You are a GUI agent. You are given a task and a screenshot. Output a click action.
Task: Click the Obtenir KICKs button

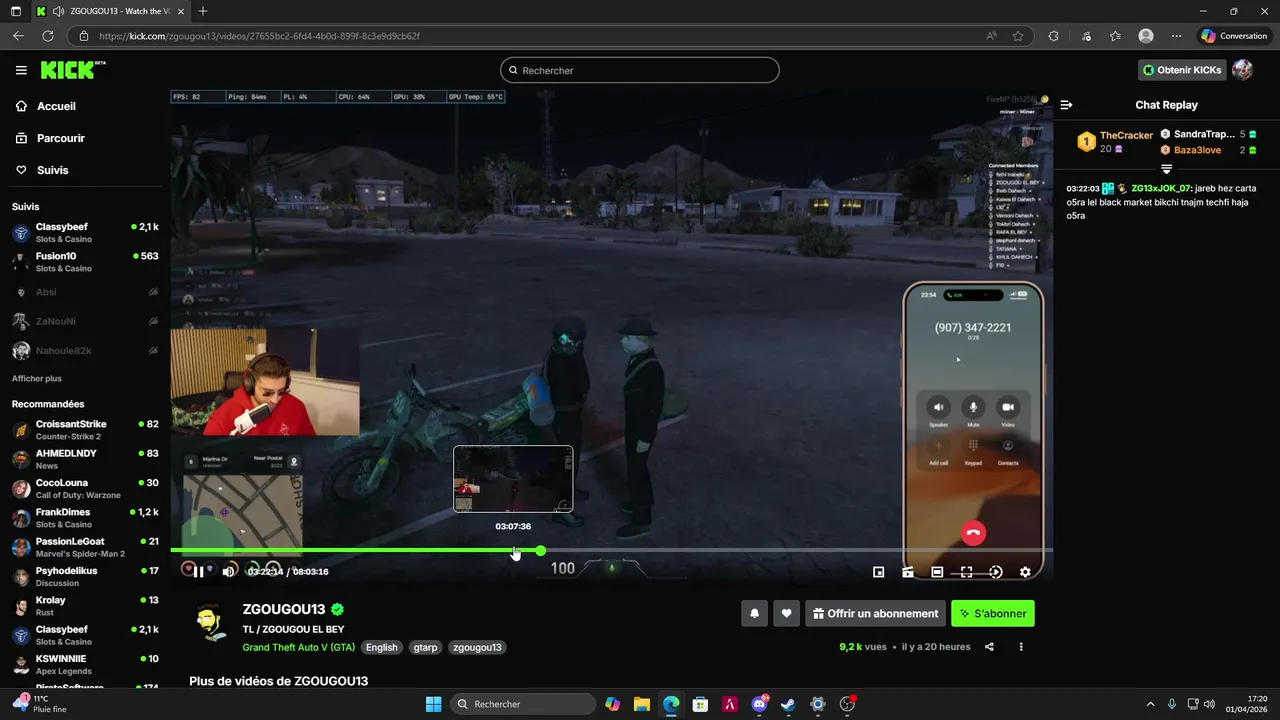tap(1182, 70)
